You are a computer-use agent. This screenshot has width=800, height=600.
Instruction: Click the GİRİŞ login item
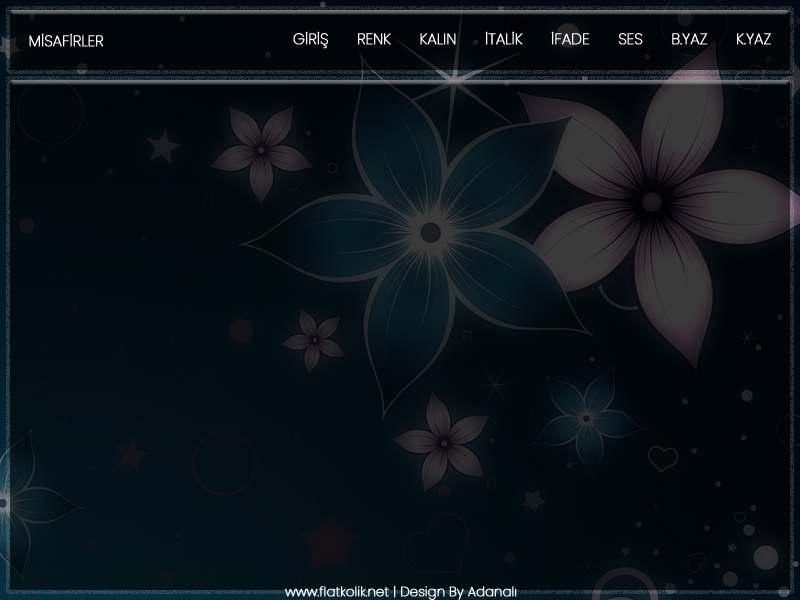[310, 39]
